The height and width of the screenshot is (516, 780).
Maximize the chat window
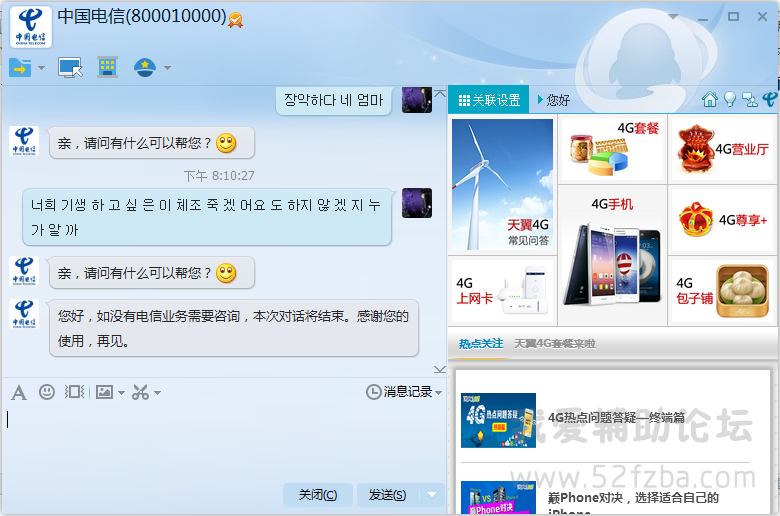(733, 16)
